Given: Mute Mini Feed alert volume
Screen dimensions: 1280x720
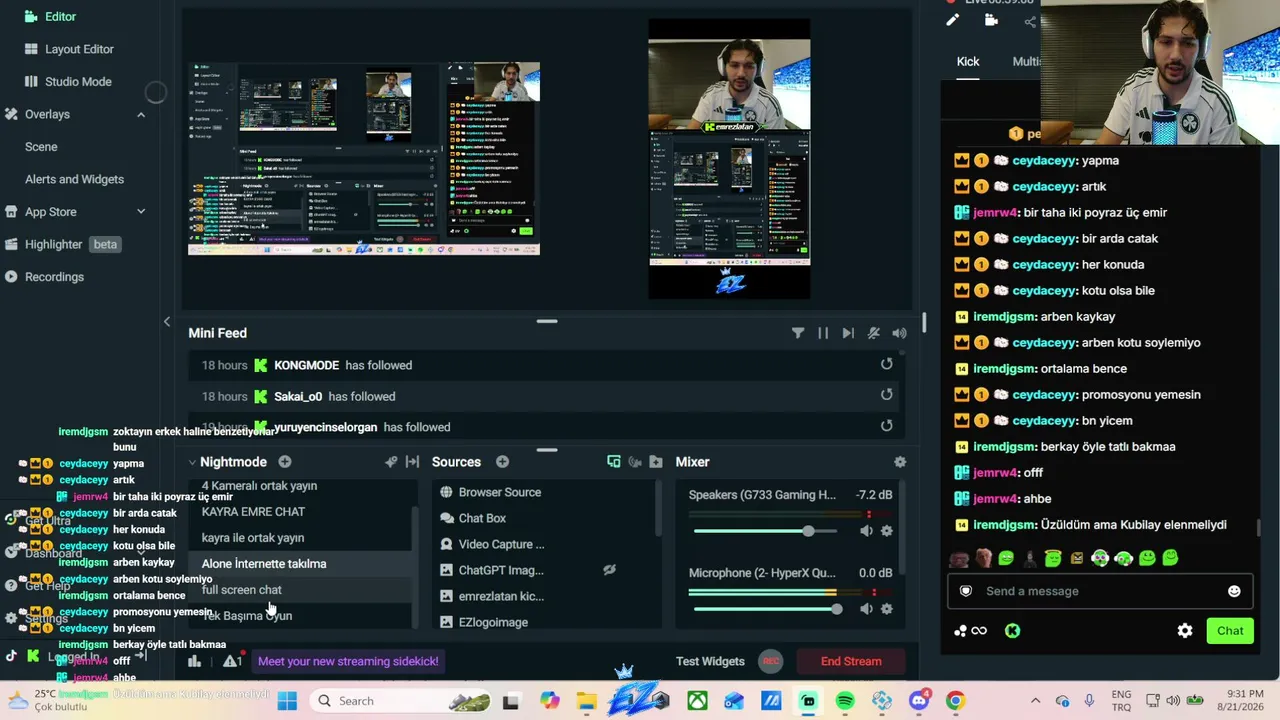Looking at the screenshot, I should coord(900,333).
